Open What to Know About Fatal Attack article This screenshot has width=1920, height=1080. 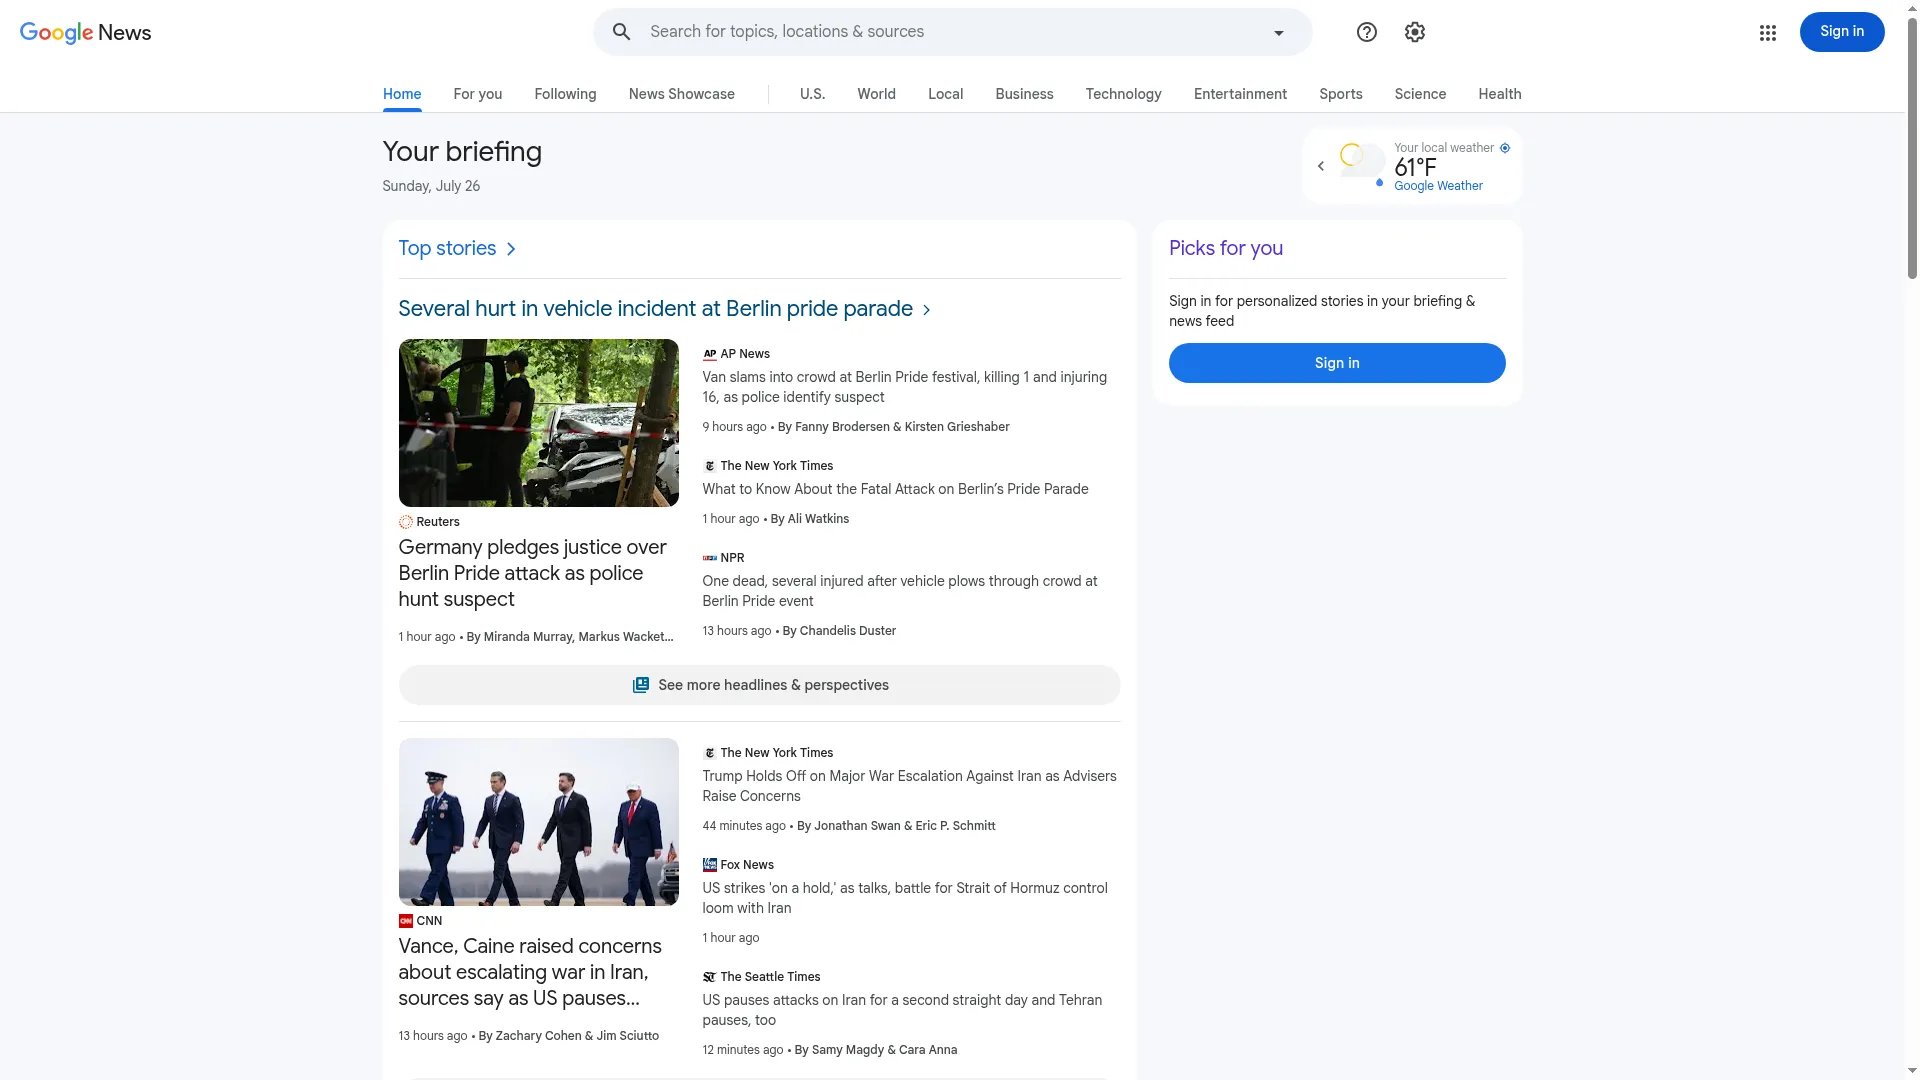pyautogui.click(x=895, y=489)
